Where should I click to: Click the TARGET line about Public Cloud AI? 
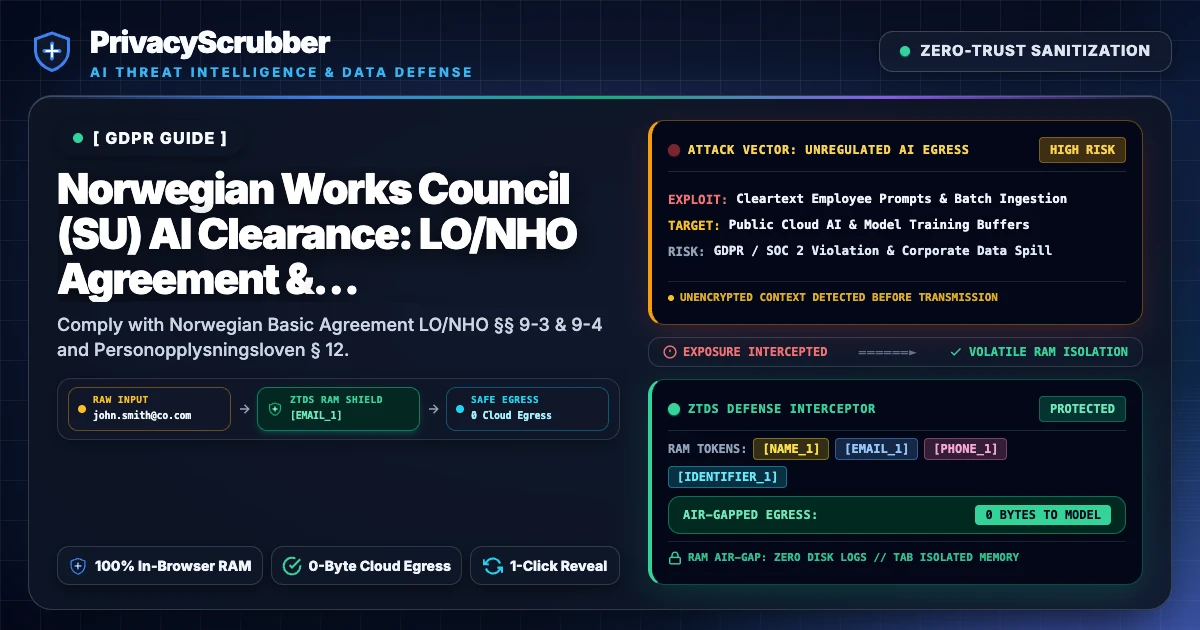[x=848, y=224]
